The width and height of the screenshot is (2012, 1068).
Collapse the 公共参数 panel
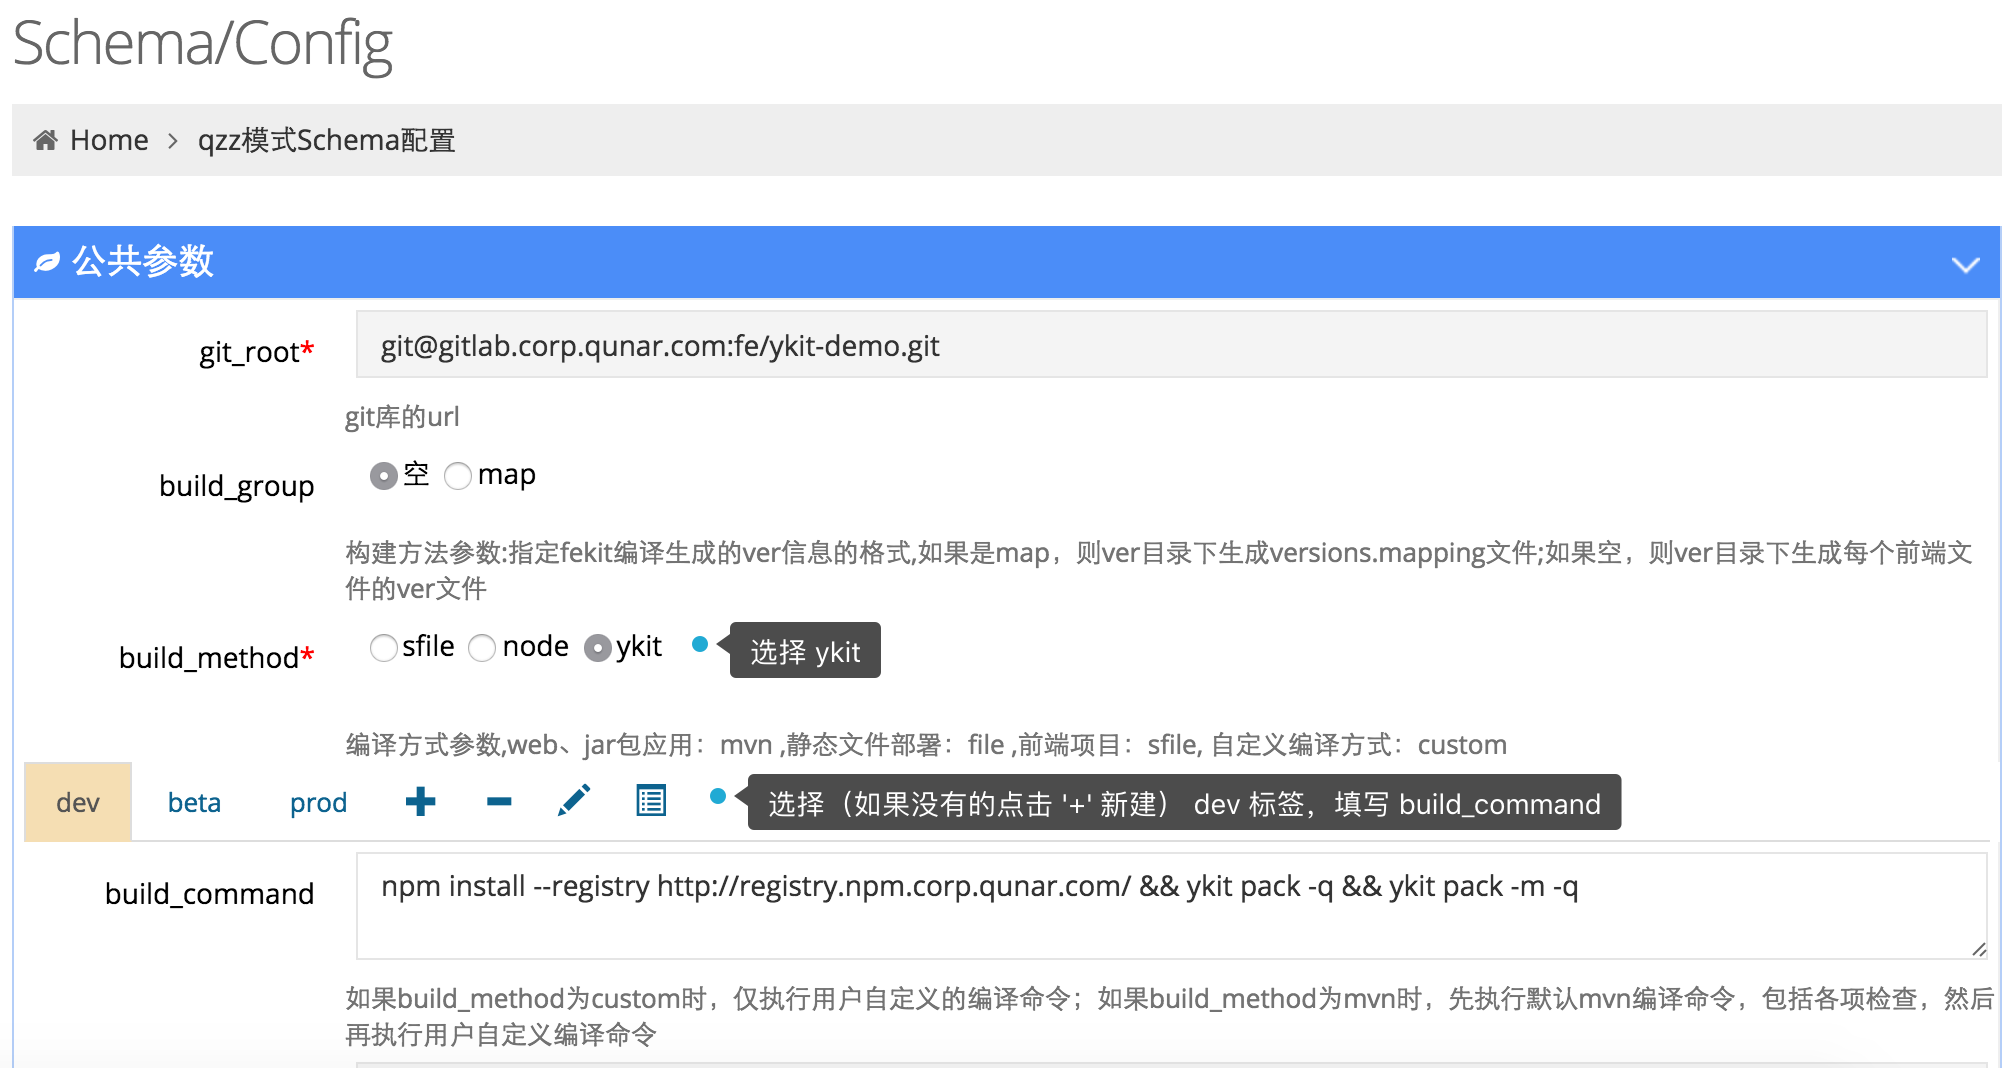click(1964, 264)
